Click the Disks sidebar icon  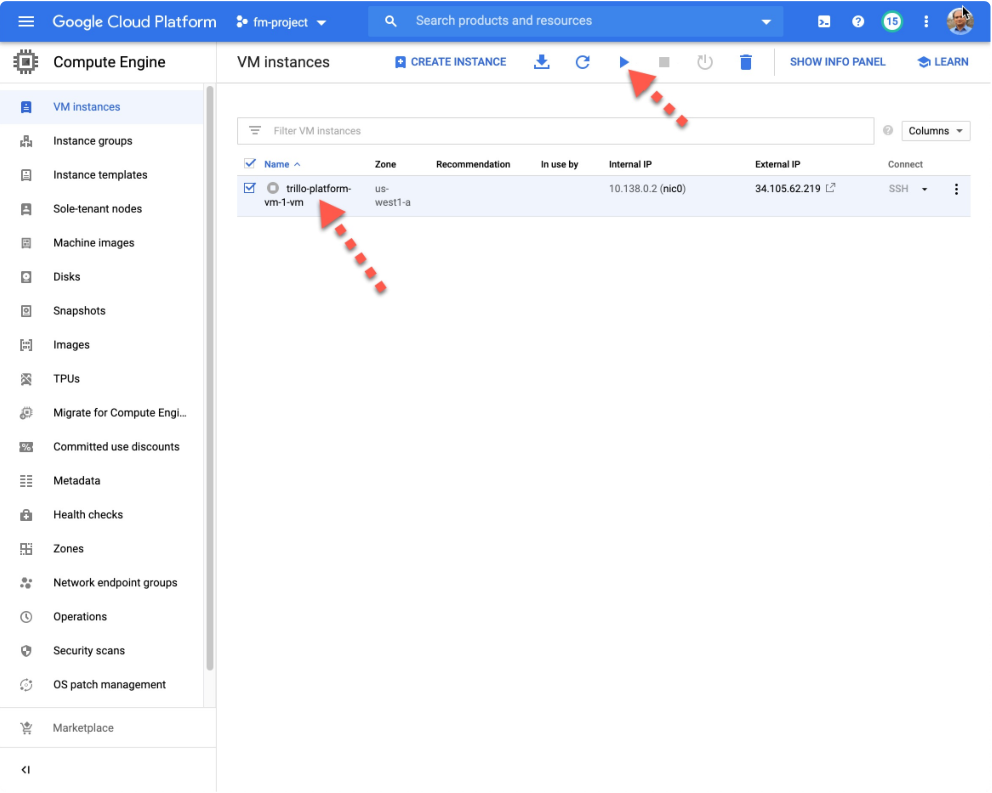click(x=26, y=277)
